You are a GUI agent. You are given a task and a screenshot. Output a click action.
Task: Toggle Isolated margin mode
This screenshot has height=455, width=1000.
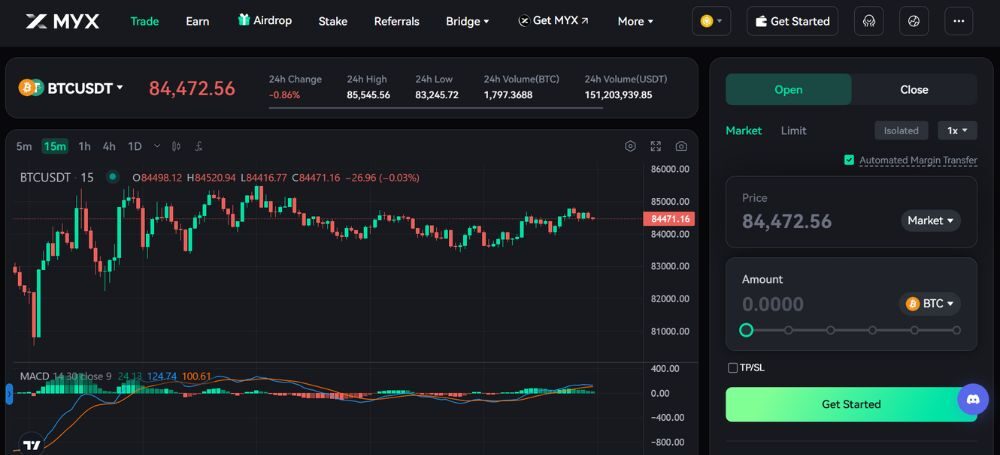(x=901, y=130)
